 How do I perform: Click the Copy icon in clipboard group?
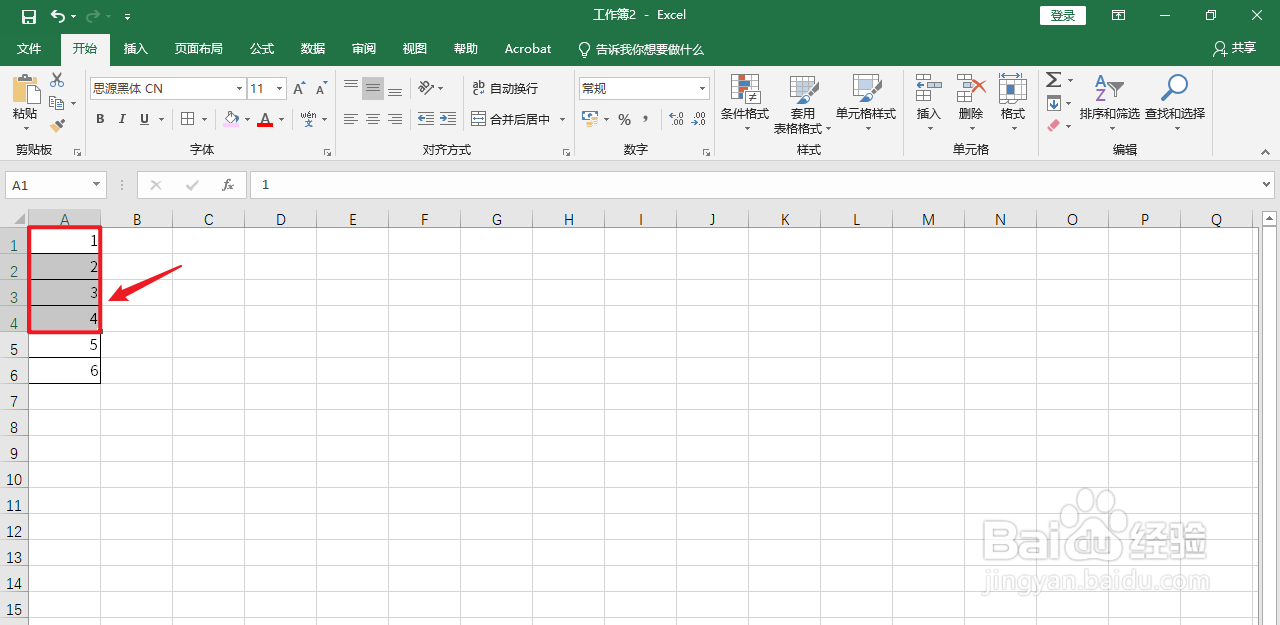[57, 103]
